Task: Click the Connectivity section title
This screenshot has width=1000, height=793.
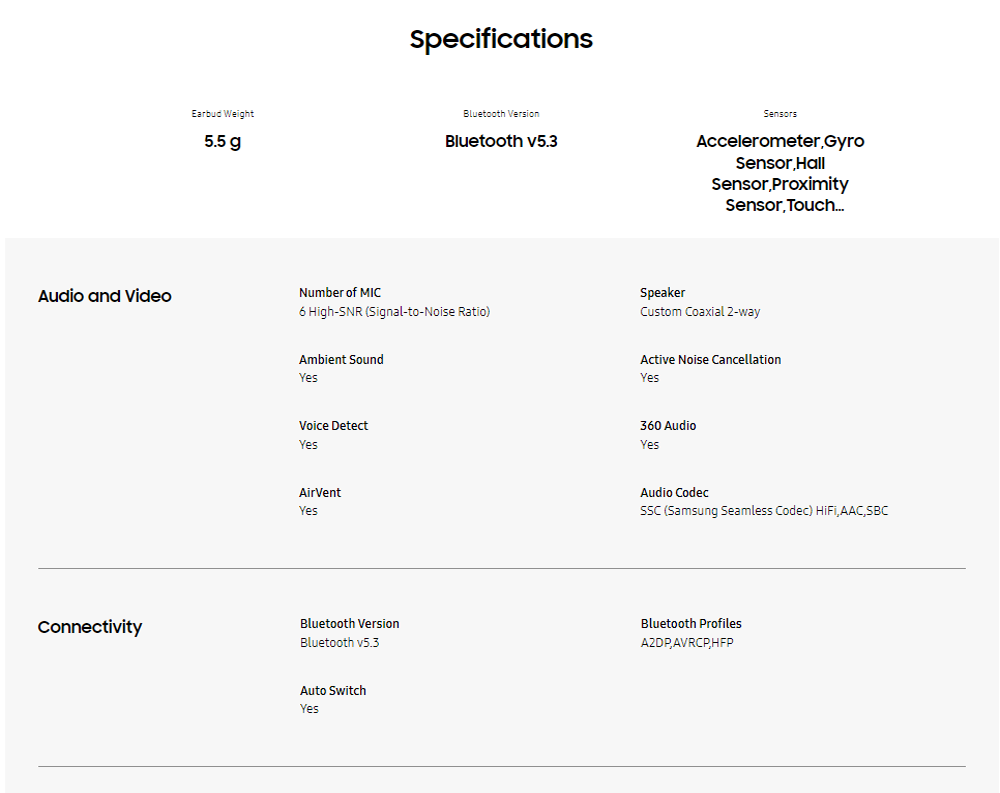Action: 90,627
